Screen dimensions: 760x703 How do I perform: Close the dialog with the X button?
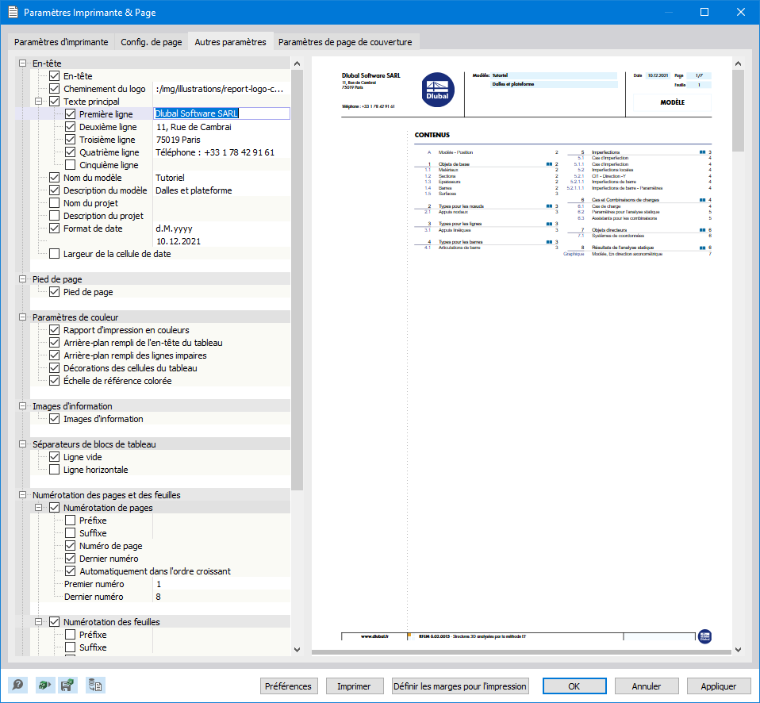tap(741, 12)
